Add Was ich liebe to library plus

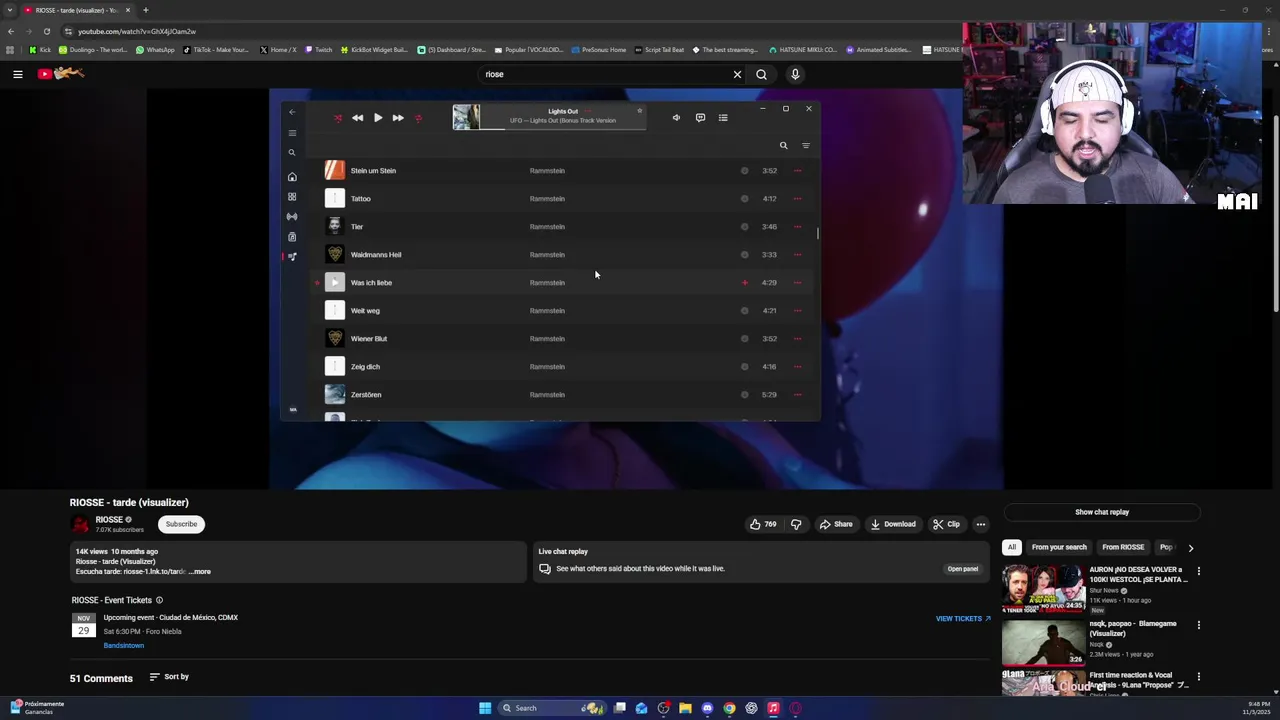tap(744, 283)
